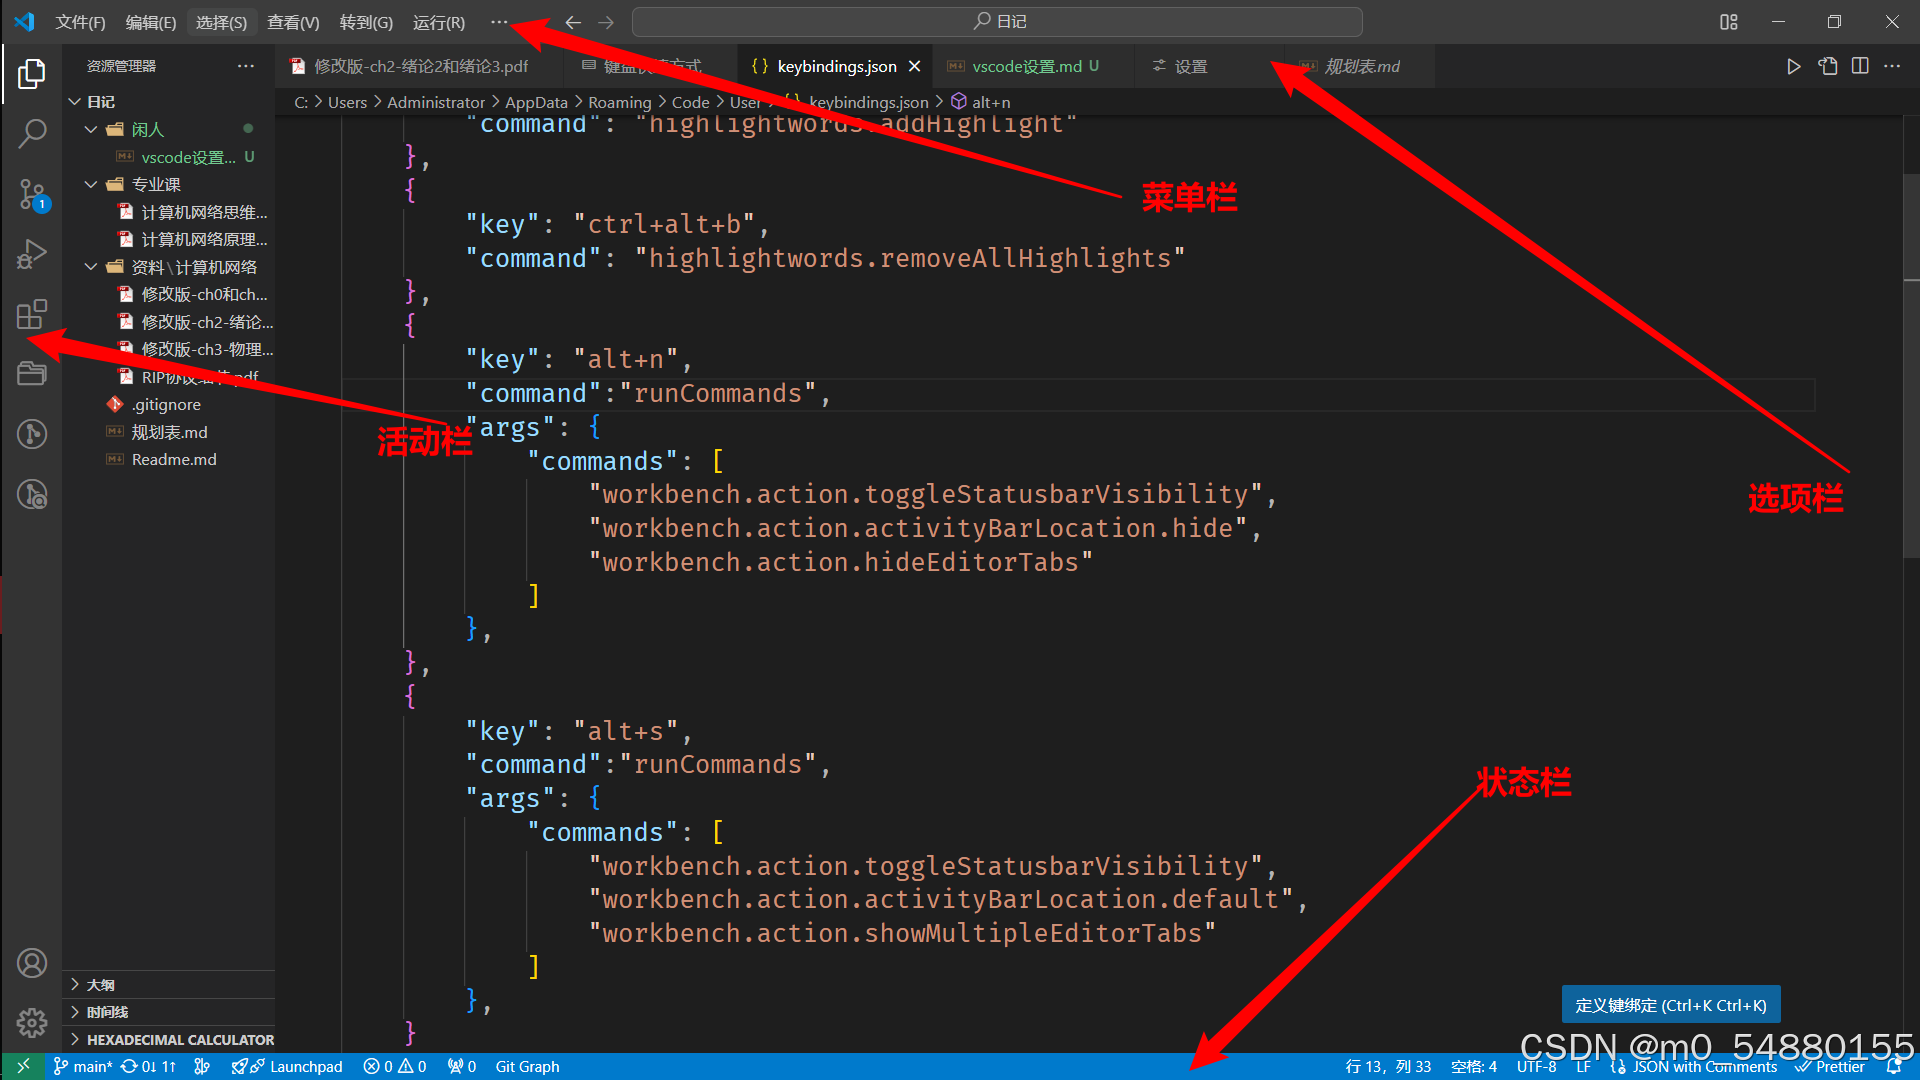Screen dimensions: 1920x1080
Task: Open the Search view in activity bar
Action: click(x=32, y=133)
